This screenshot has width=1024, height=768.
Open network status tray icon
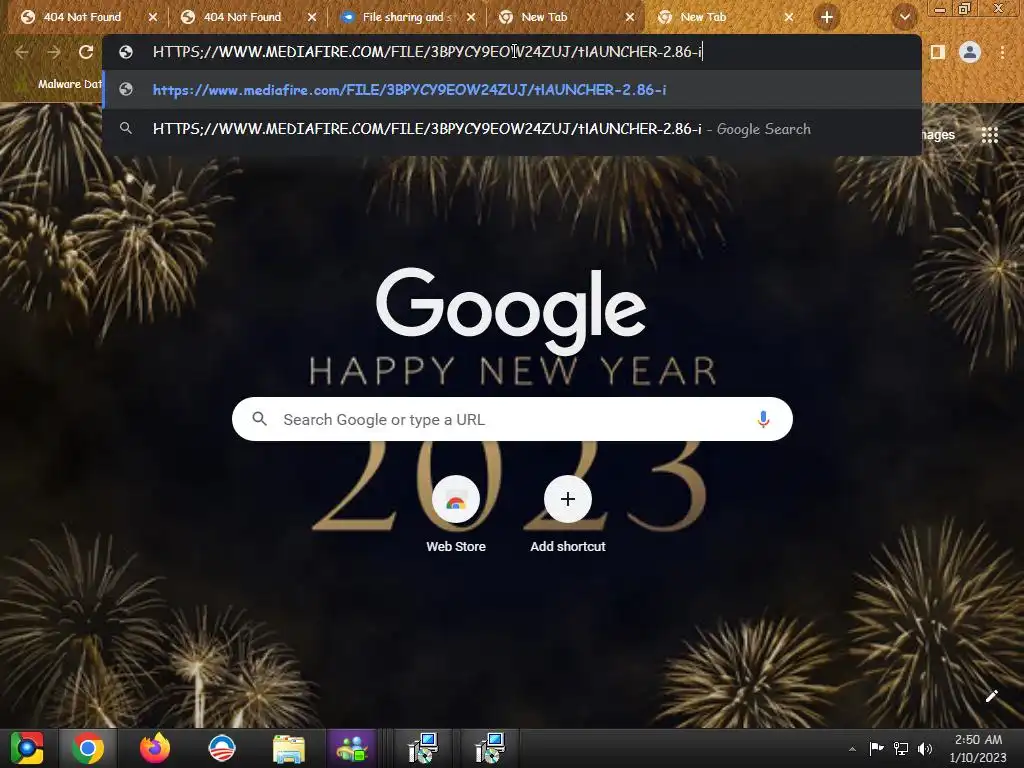click(x=901, y=748)
